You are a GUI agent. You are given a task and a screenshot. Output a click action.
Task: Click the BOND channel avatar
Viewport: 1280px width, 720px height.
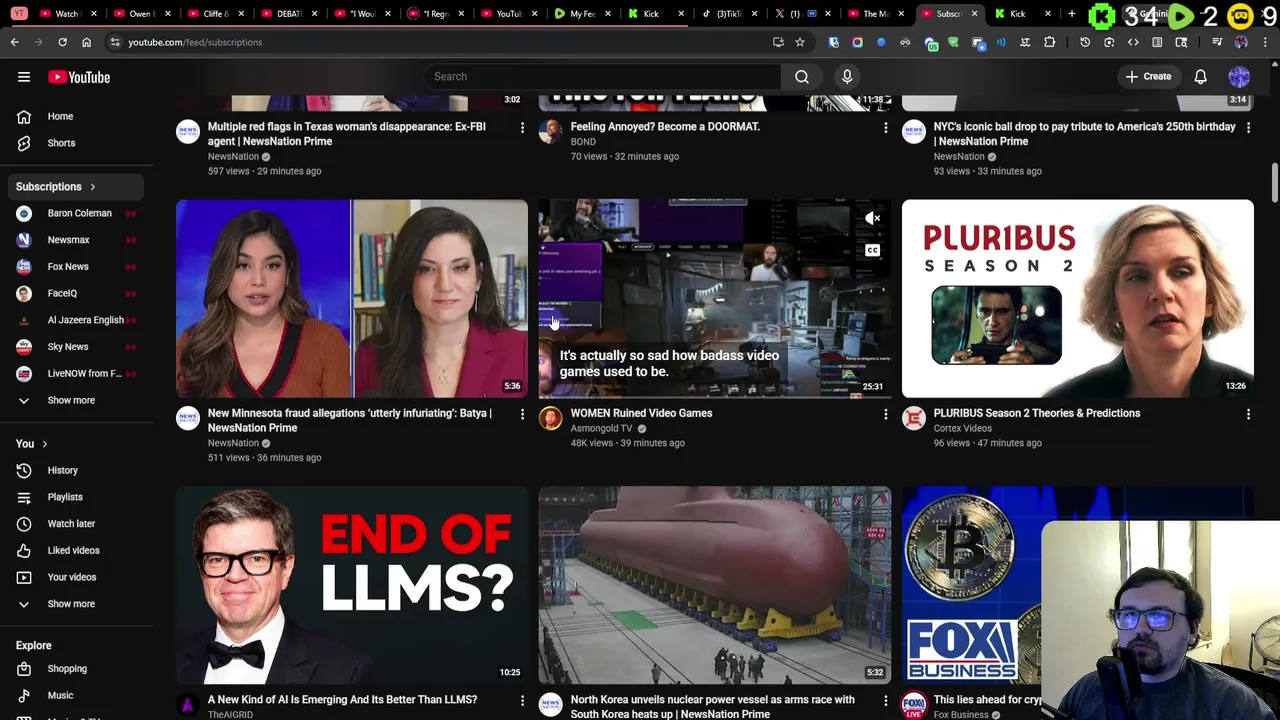click(550, 132)
